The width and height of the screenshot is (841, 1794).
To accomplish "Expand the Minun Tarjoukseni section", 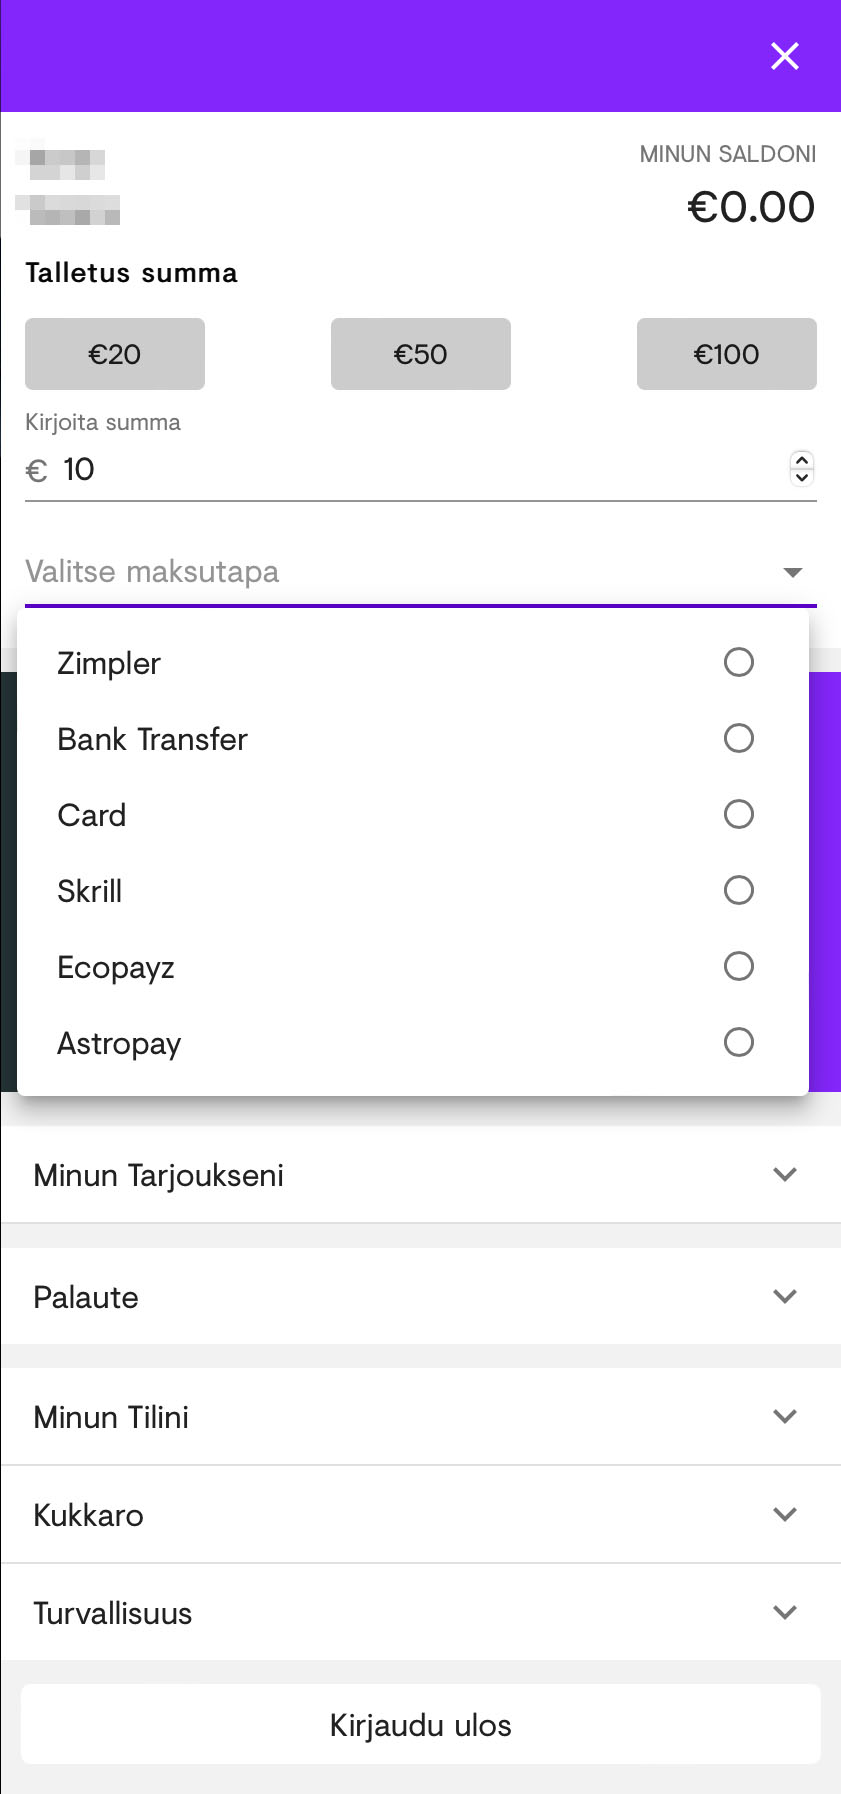I will coord(785,1174).
